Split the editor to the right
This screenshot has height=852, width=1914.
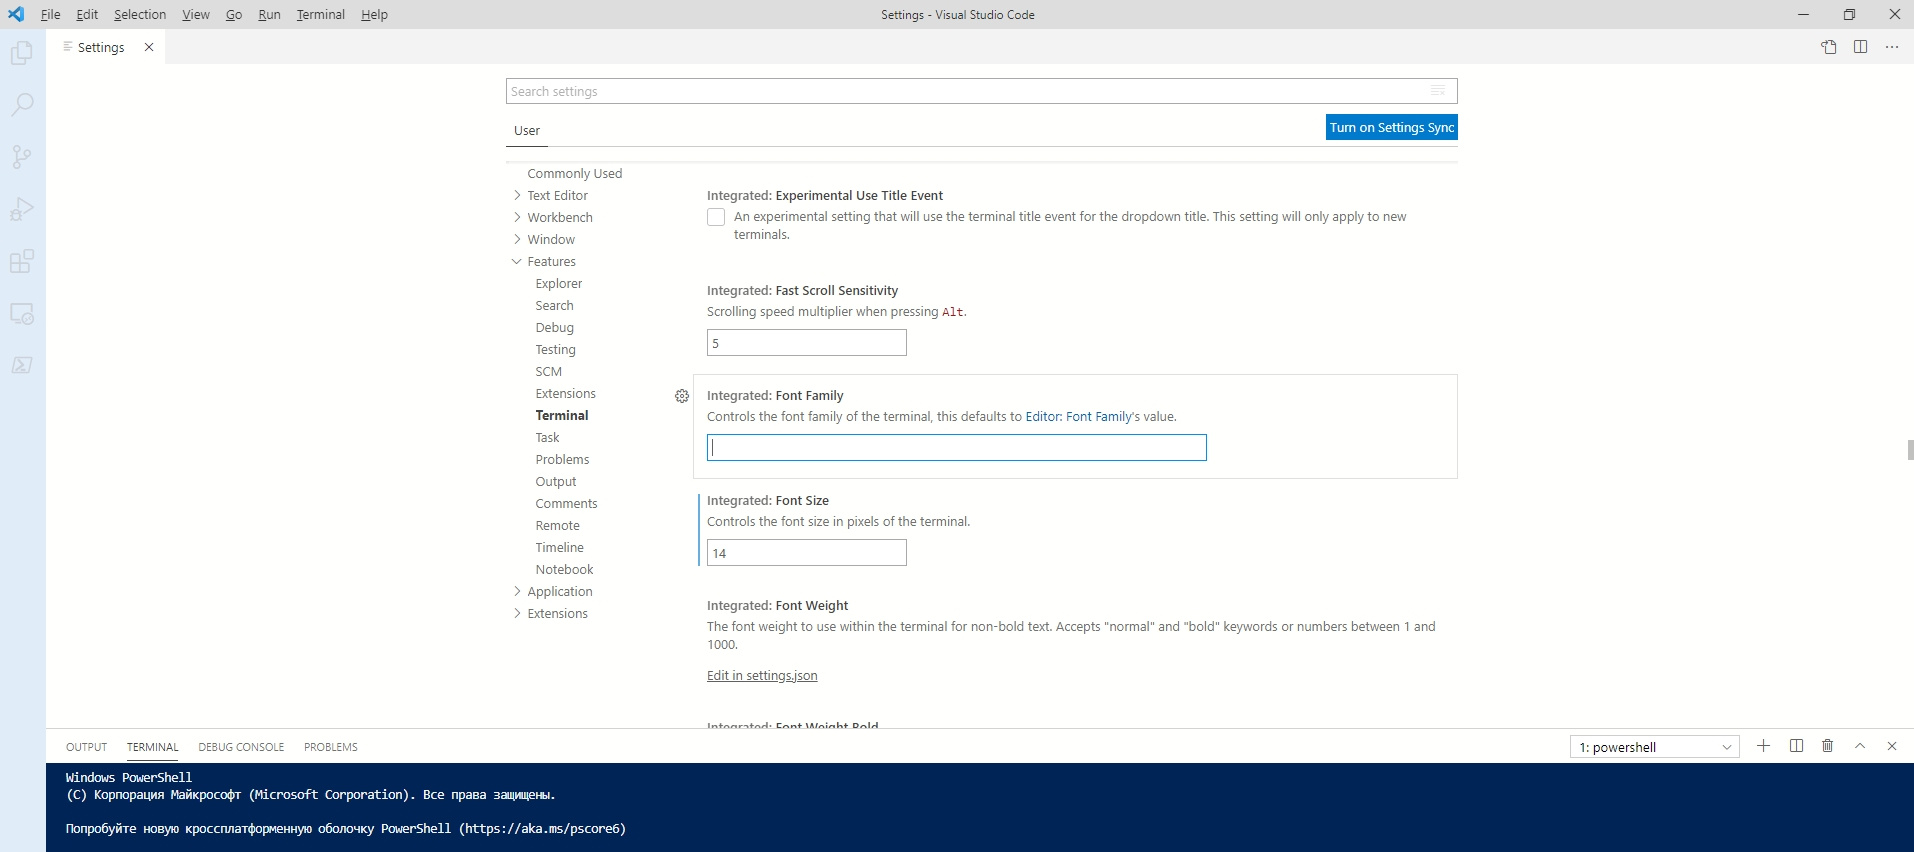tap(1860, 47)
